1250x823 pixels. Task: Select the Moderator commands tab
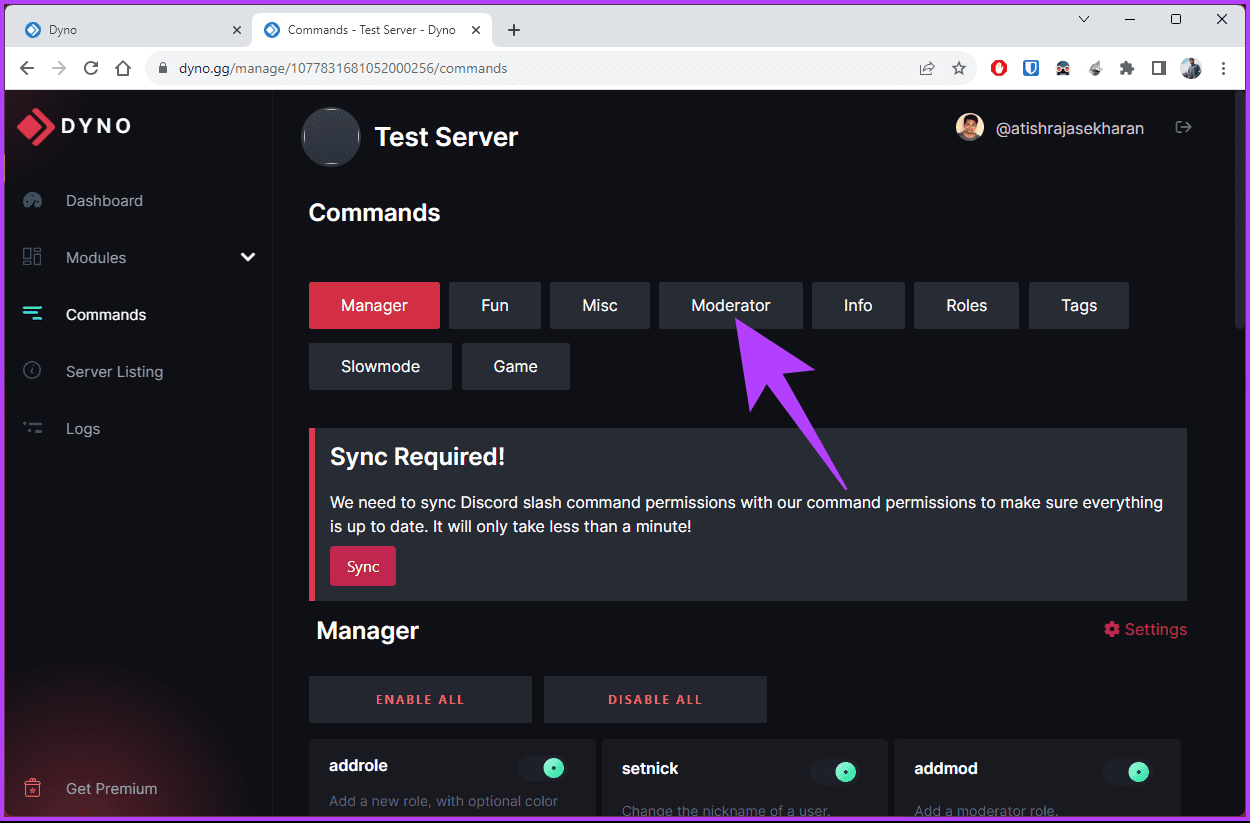point(731,305)
